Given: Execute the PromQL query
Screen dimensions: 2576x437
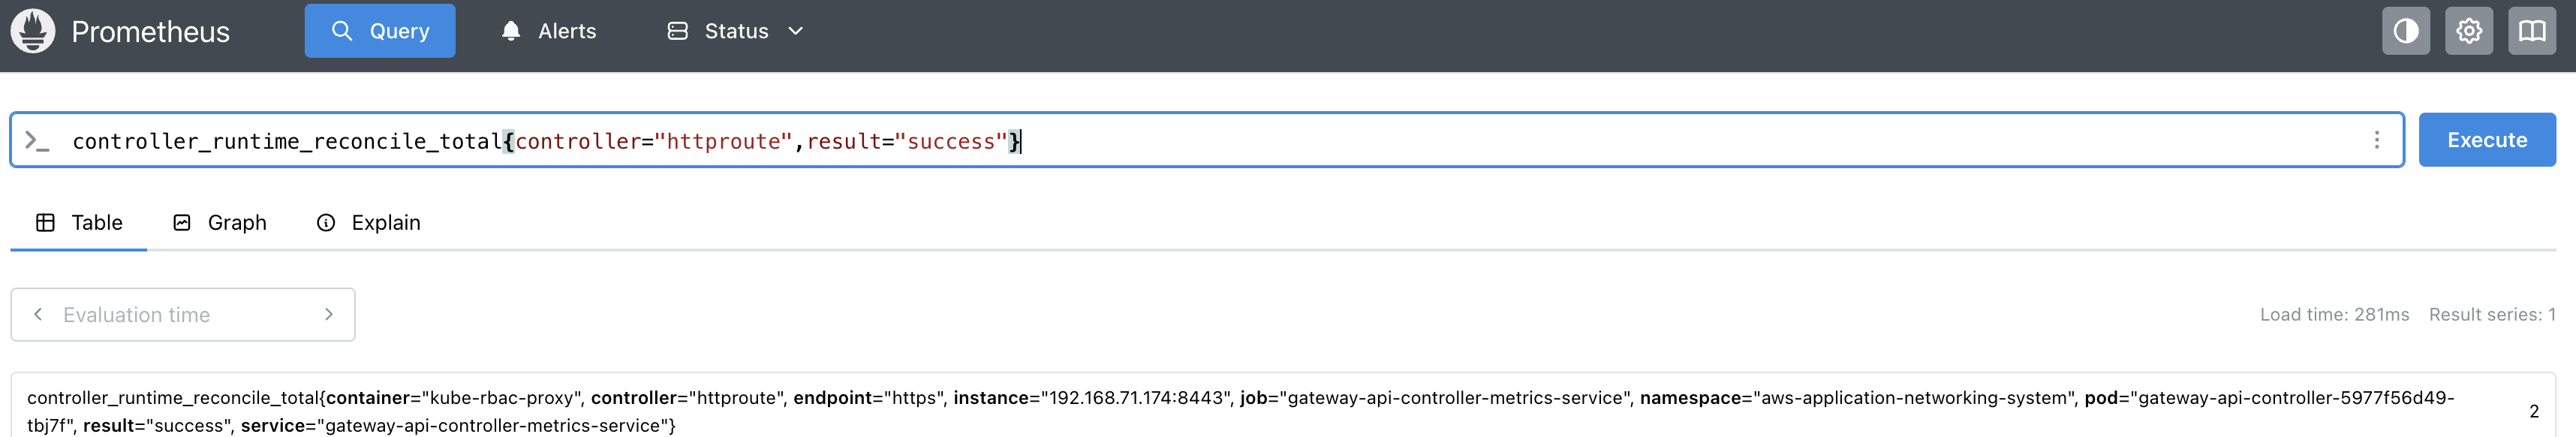Looking at the screenshot, I should [2487, 139].
